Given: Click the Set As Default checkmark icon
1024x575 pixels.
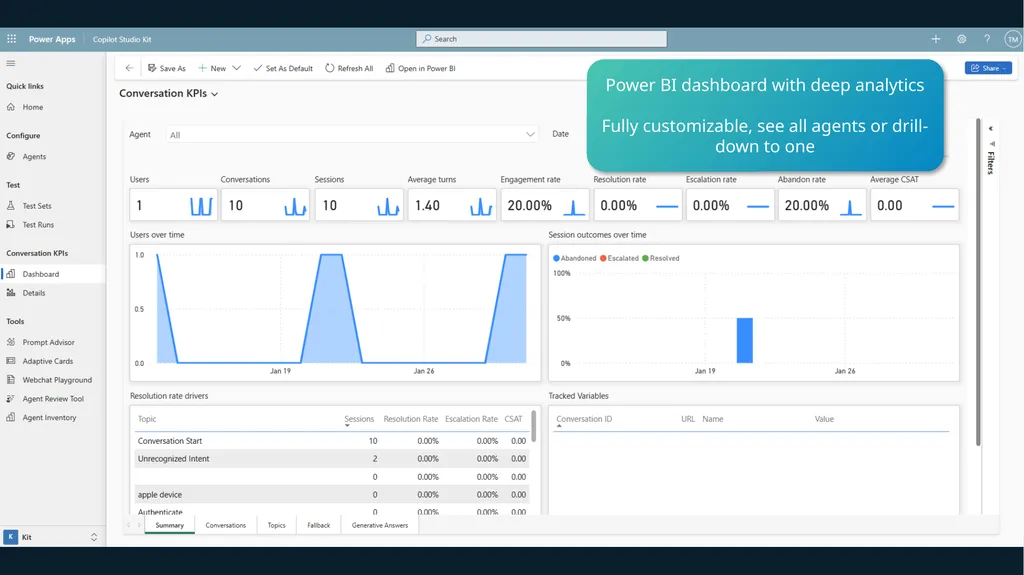Looking at the screenshot, I should 258,68.
